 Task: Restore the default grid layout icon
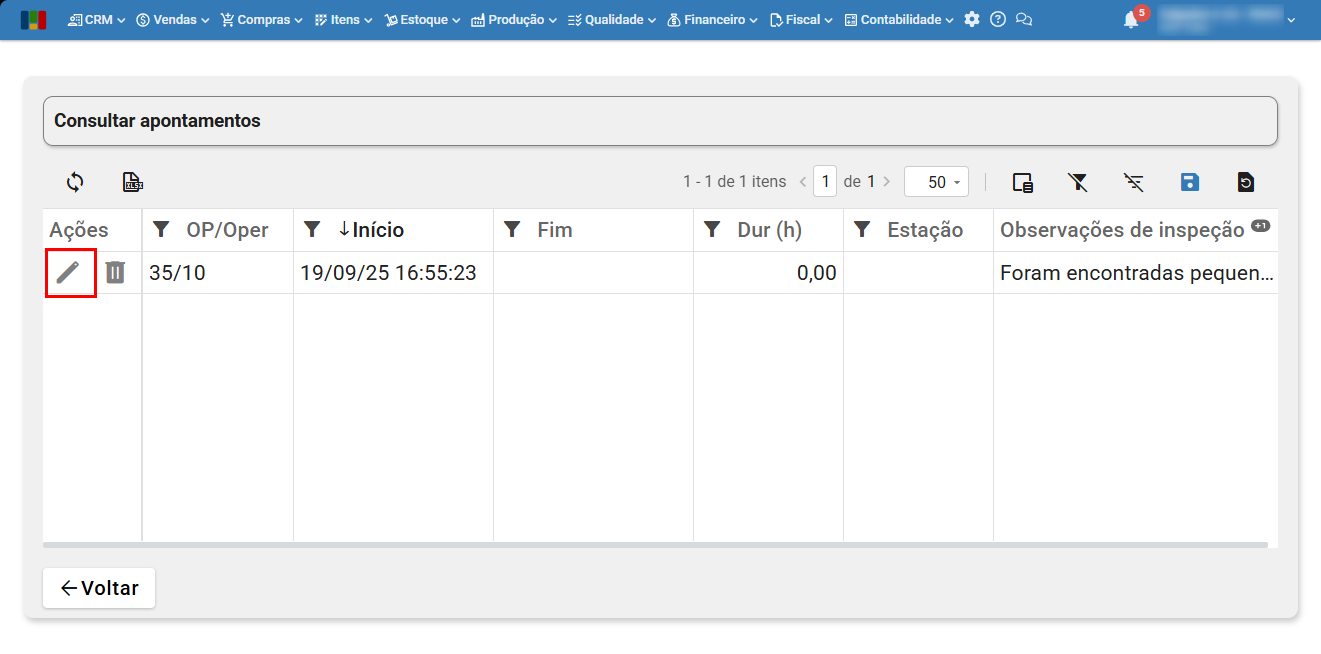click(x=1245, y=182)
